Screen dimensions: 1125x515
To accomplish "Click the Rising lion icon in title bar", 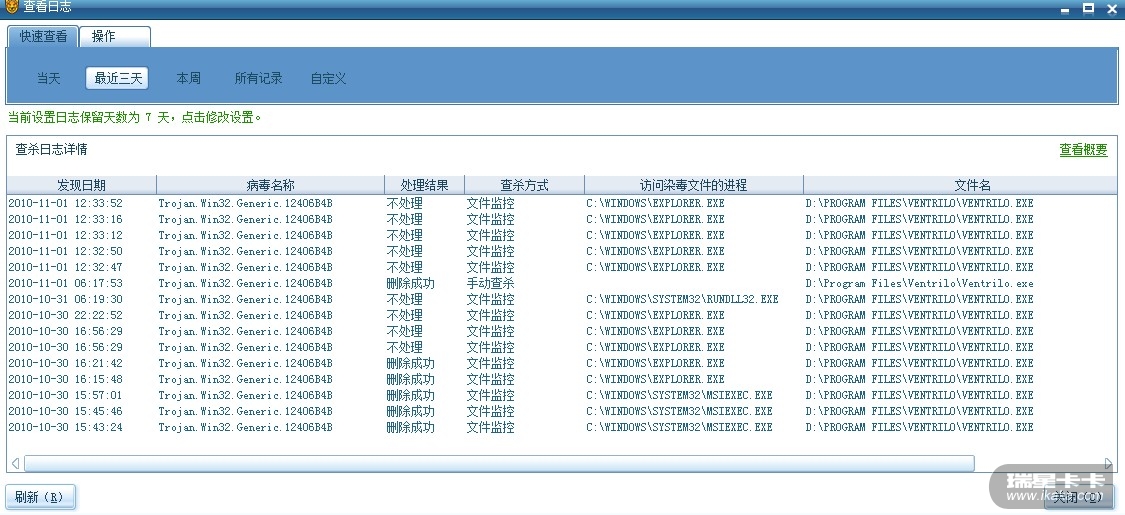I will coord(11,8).
